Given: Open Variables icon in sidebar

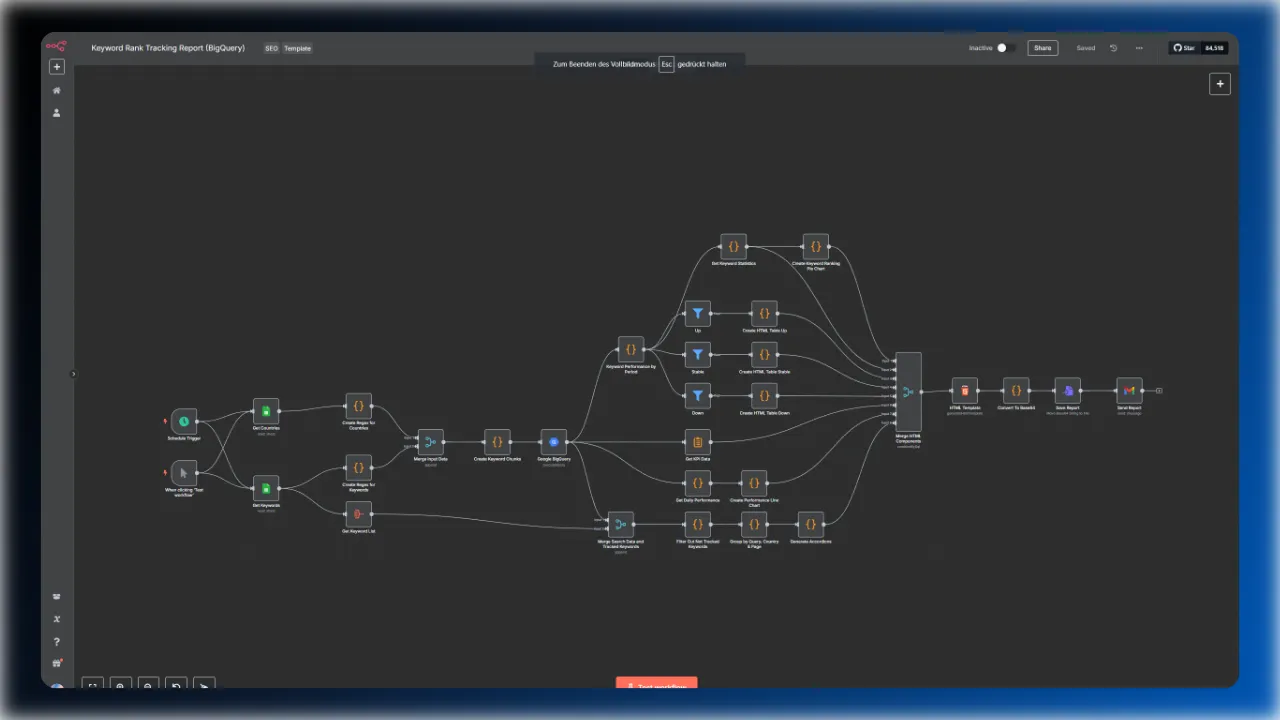Looking at the screenshot, I should [x=57, y=620].
